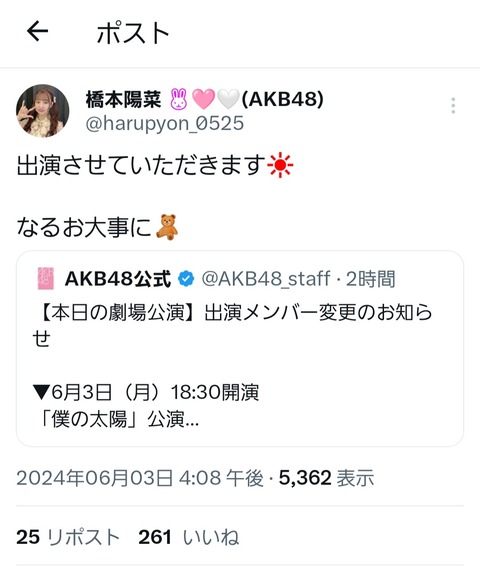The image size is (480, 566).
Task: Click the pink heart emoji in name
Action: pyautogui.click(x=204, y=99)
